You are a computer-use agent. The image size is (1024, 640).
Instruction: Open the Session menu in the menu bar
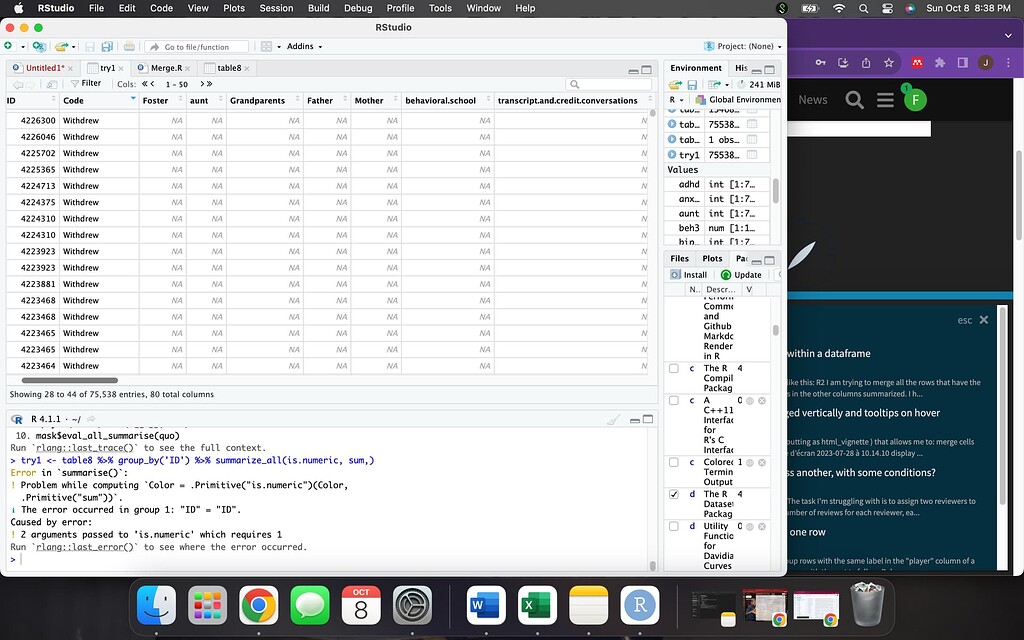coord(276,8)
